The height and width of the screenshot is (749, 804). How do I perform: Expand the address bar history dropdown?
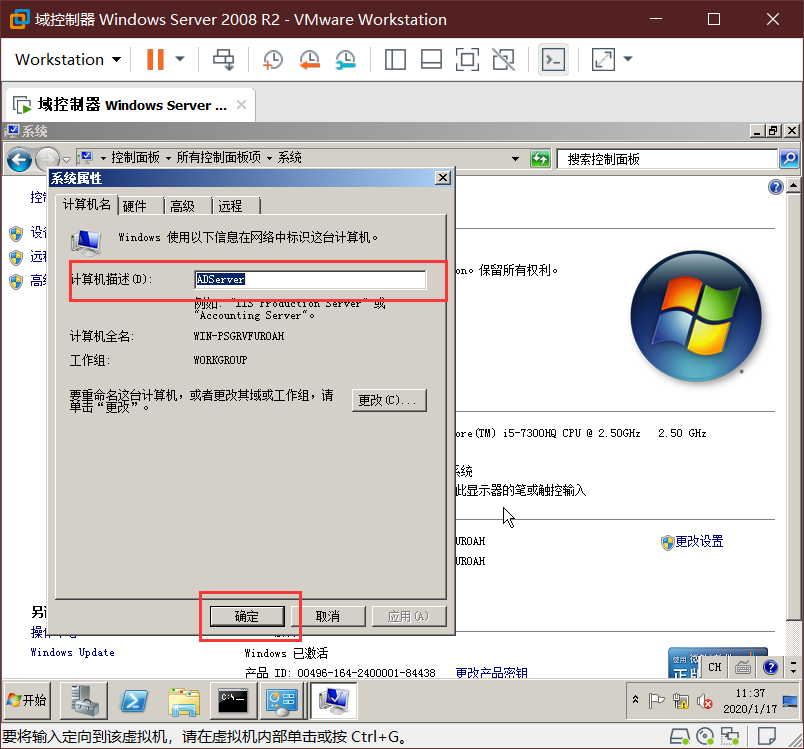tap(515, 159)
